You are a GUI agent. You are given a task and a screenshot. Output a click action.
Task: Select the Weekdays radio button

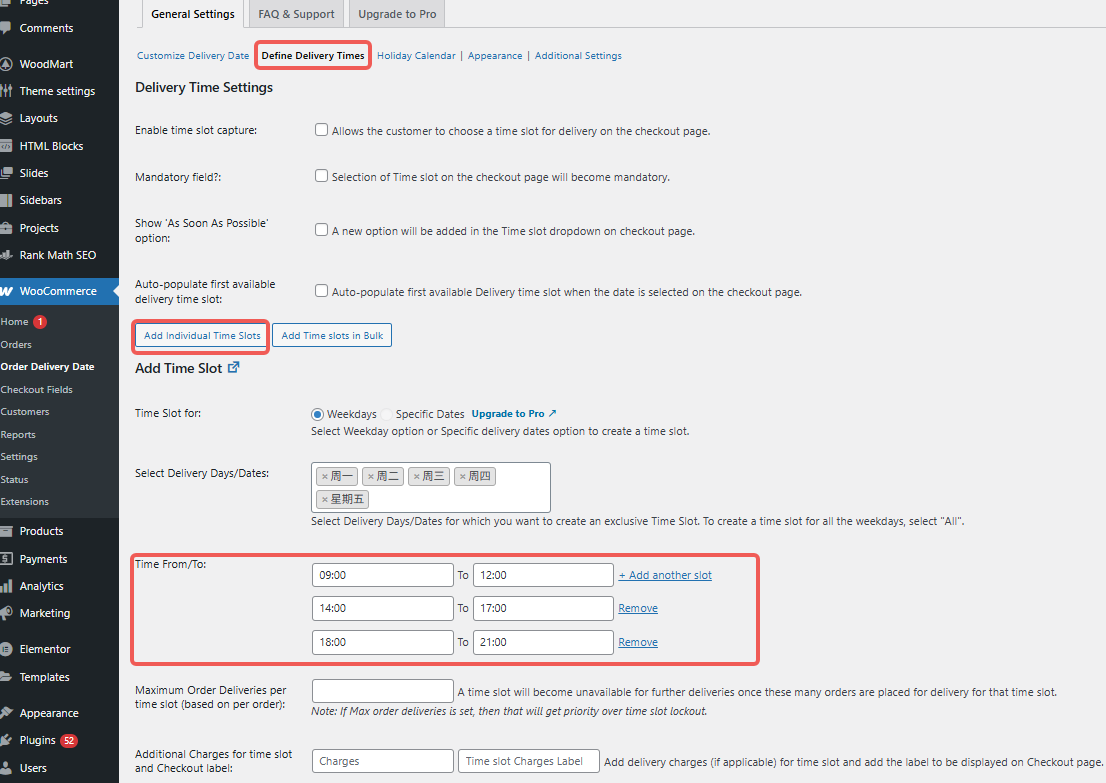coord(318,414)
